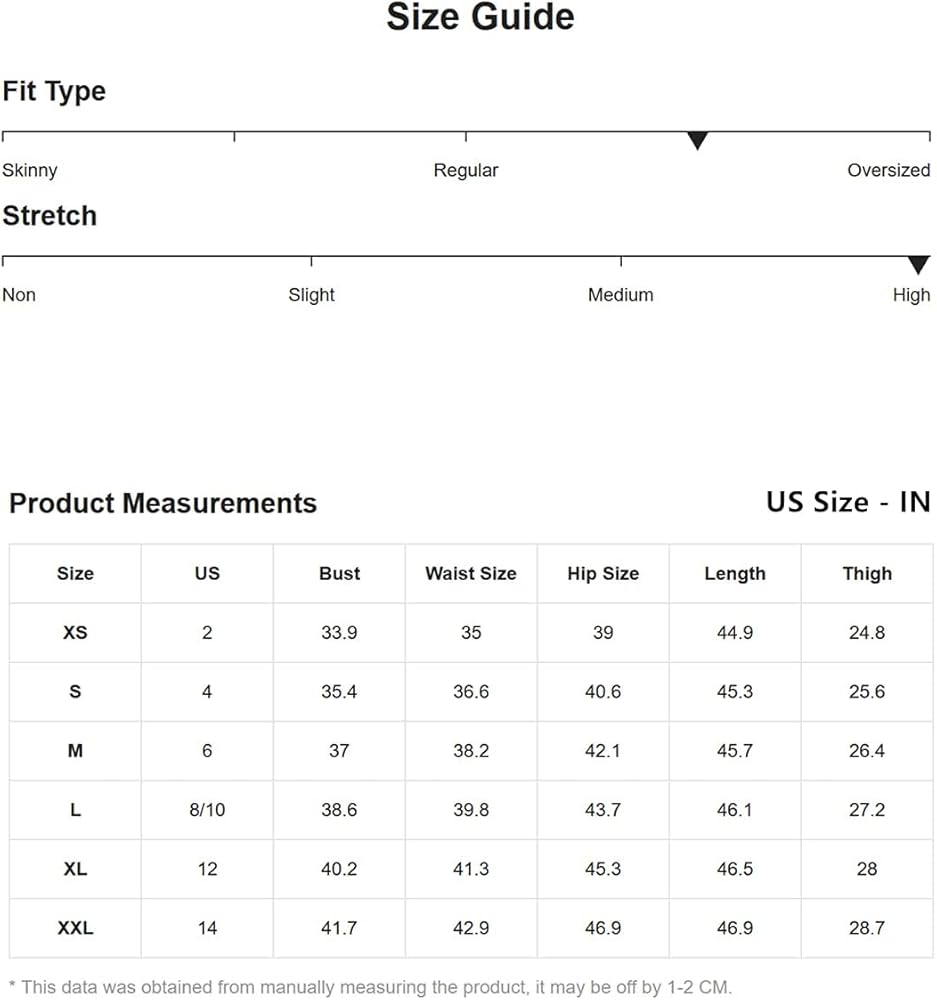The image size is (937, 1000).
Task: Select the XS size row label
Action: (75, 633)
